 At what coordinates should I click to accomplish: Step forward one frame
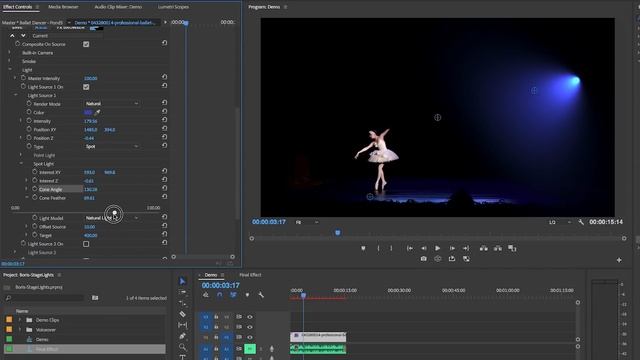coord(452,248)
